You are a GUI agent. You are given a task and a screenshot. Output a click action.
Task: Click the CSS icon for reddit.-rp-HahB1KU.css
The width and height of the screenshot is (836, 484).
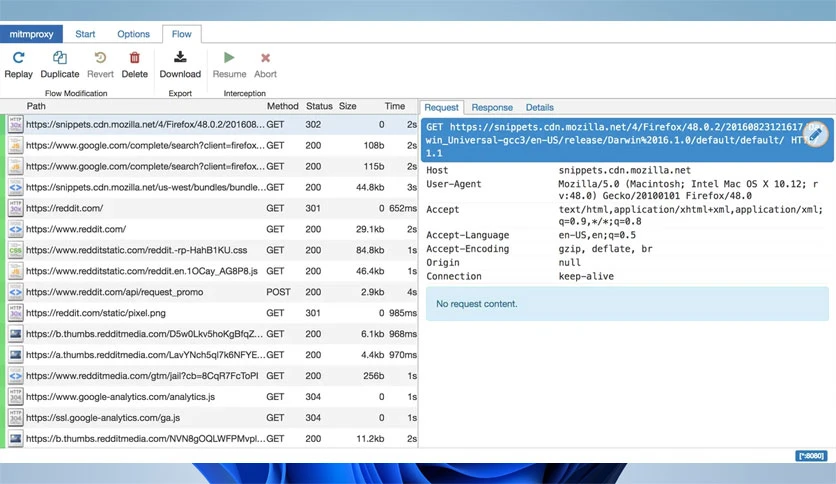tap(15, 250)
